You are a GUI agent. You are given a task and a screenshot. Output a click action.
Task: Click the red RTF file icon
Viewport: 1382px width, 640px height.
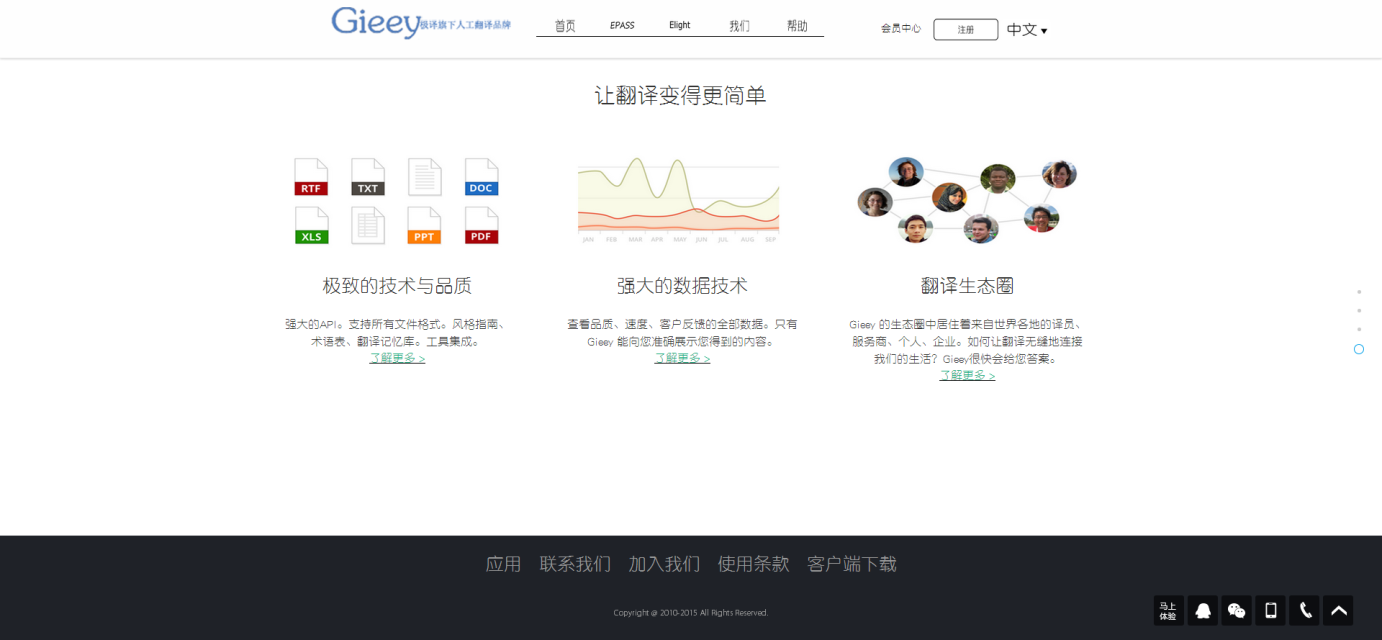click(x=311, y=177)
